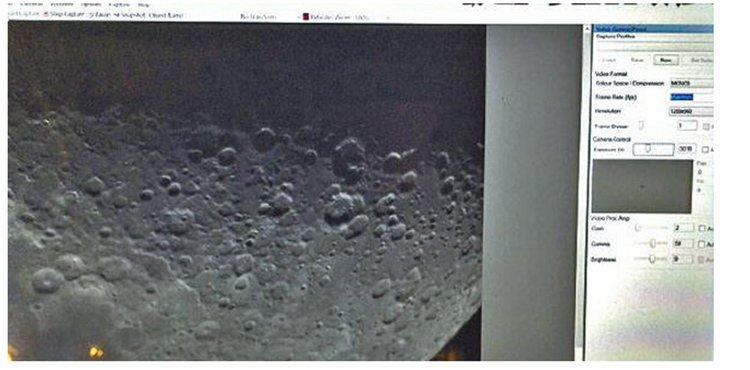Enable the Gain Auto checkbox
The width and height of the screenshot is (750, 370).
point(702,229)
